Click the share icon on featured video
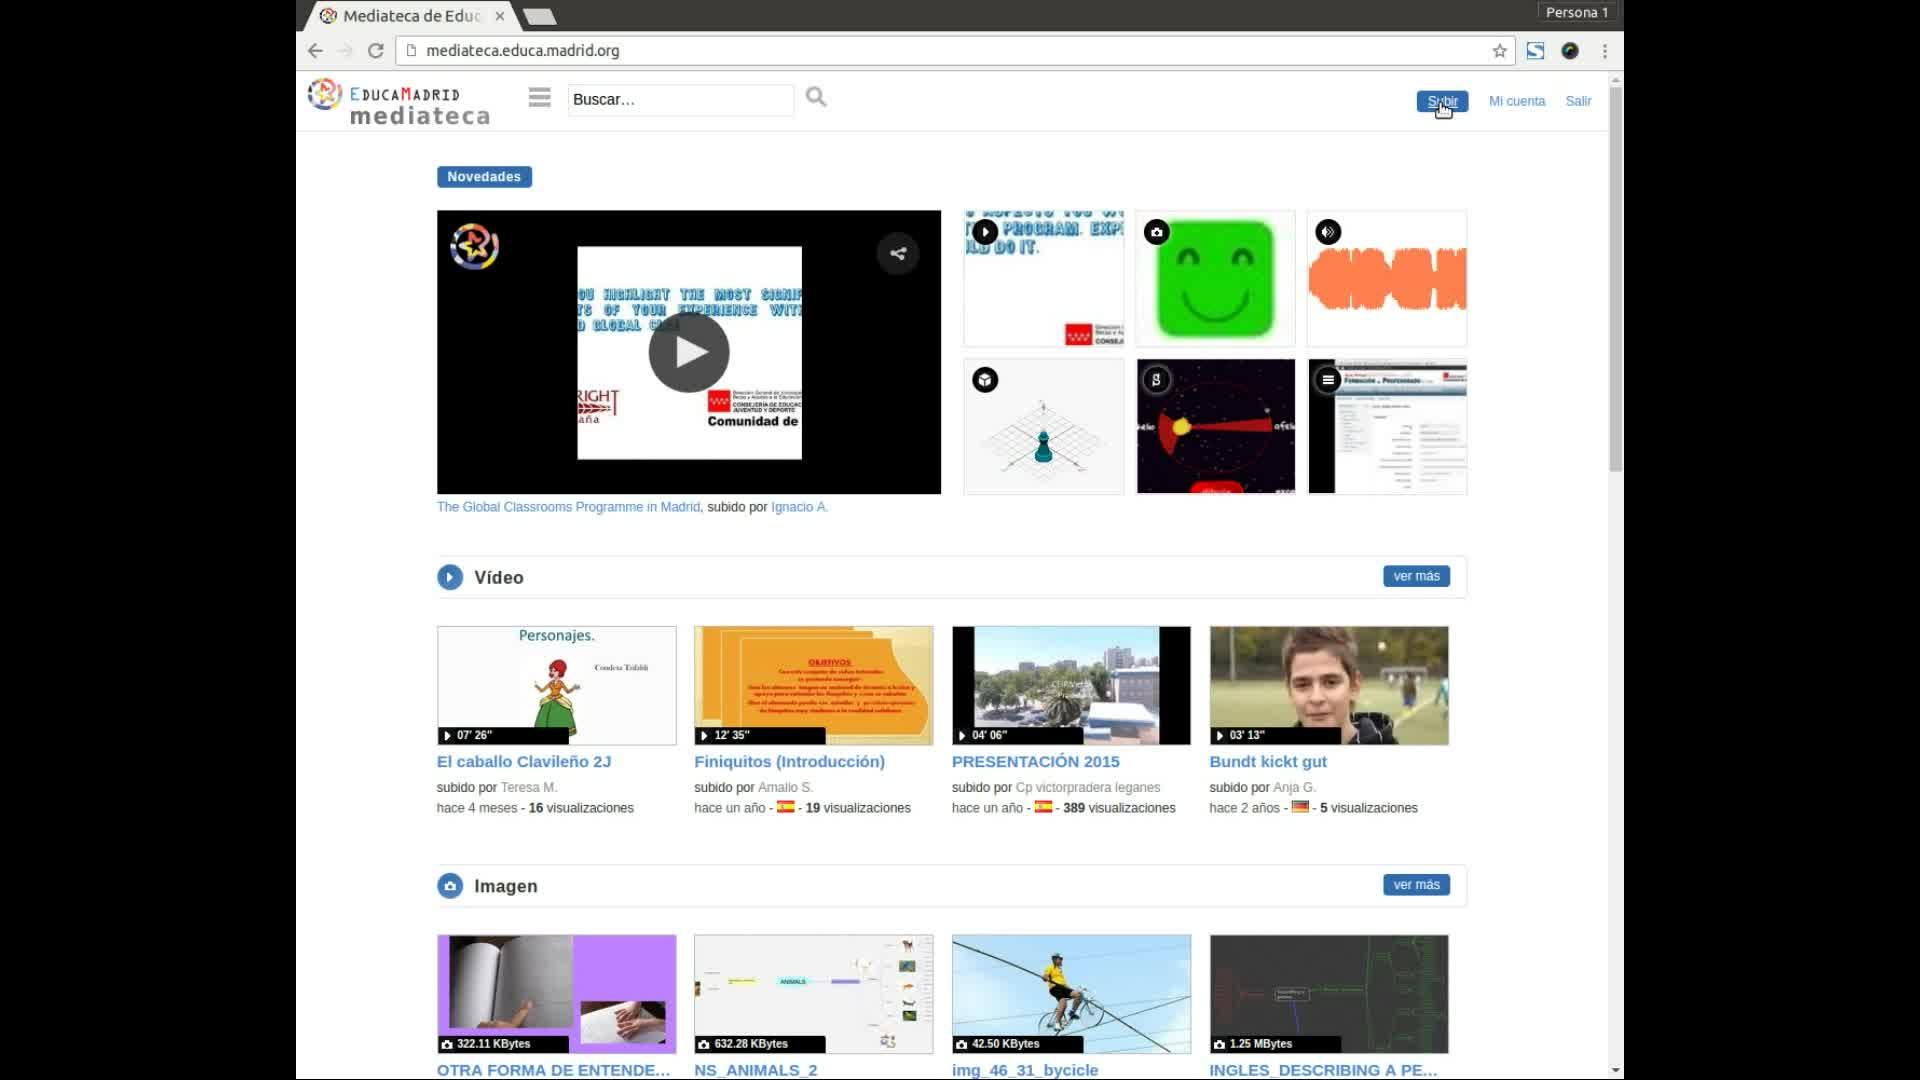 click(x=897, y=253)
